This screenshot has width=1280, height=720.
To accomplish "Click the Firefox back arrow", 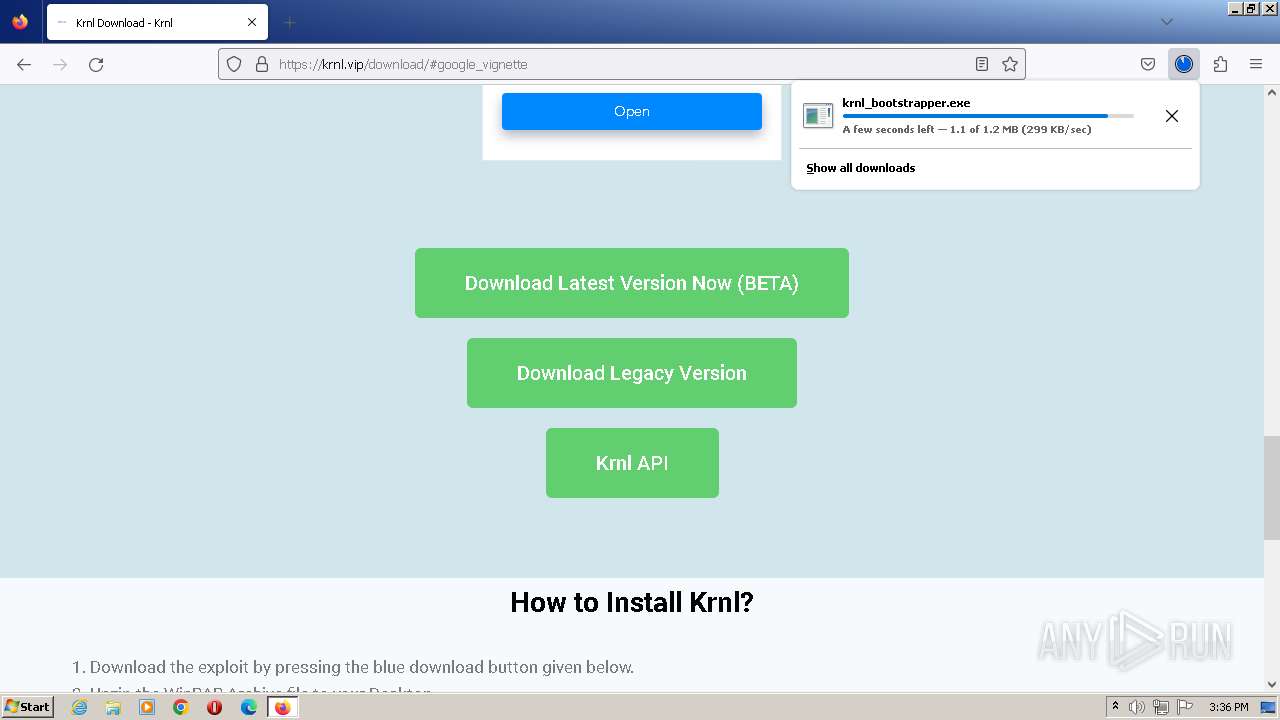I will [x=24, y=64].
